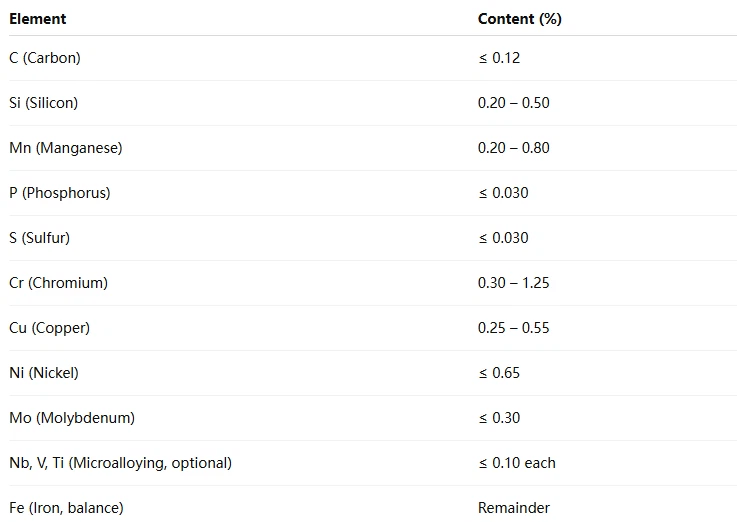The width and height of the screenshot is (737, 522).
Task: Click the Content (%) column header
Action: point(519,19)
